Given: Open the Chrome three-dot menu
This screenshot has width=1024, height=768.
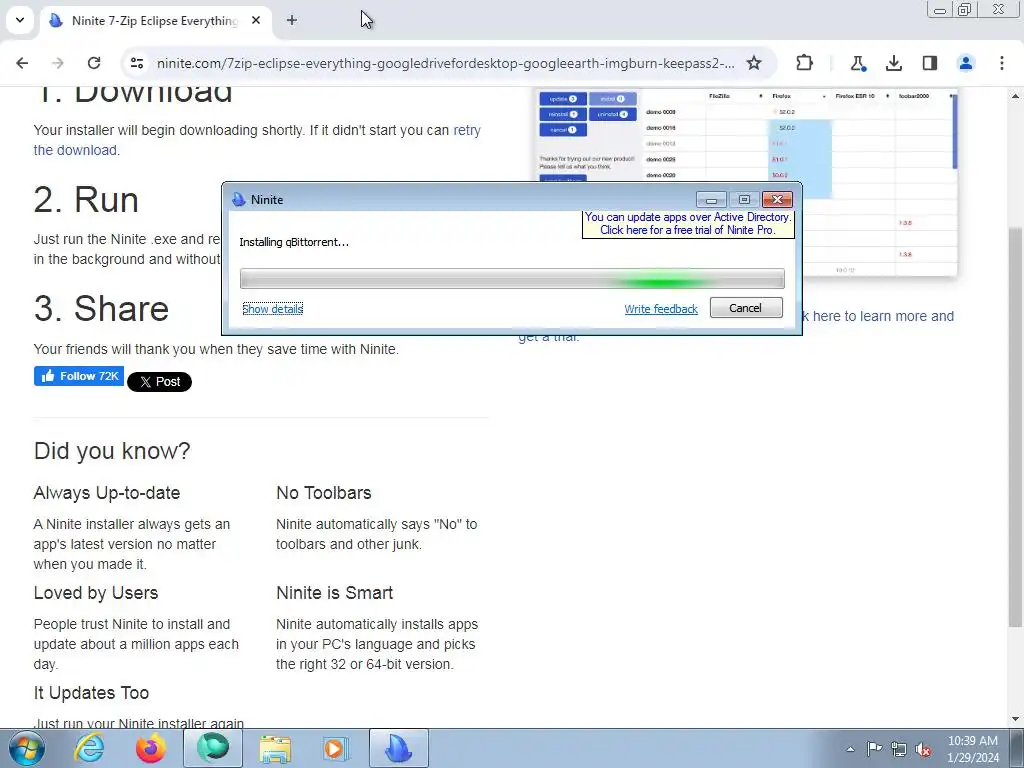Looking at the screenshot, I should coord(1001,63).
